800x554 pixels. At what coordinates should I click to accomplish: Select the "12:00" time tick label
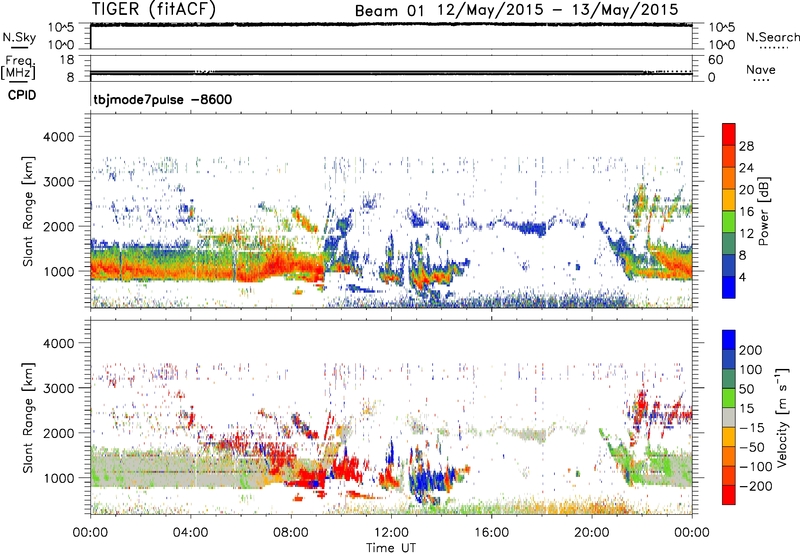391,533
